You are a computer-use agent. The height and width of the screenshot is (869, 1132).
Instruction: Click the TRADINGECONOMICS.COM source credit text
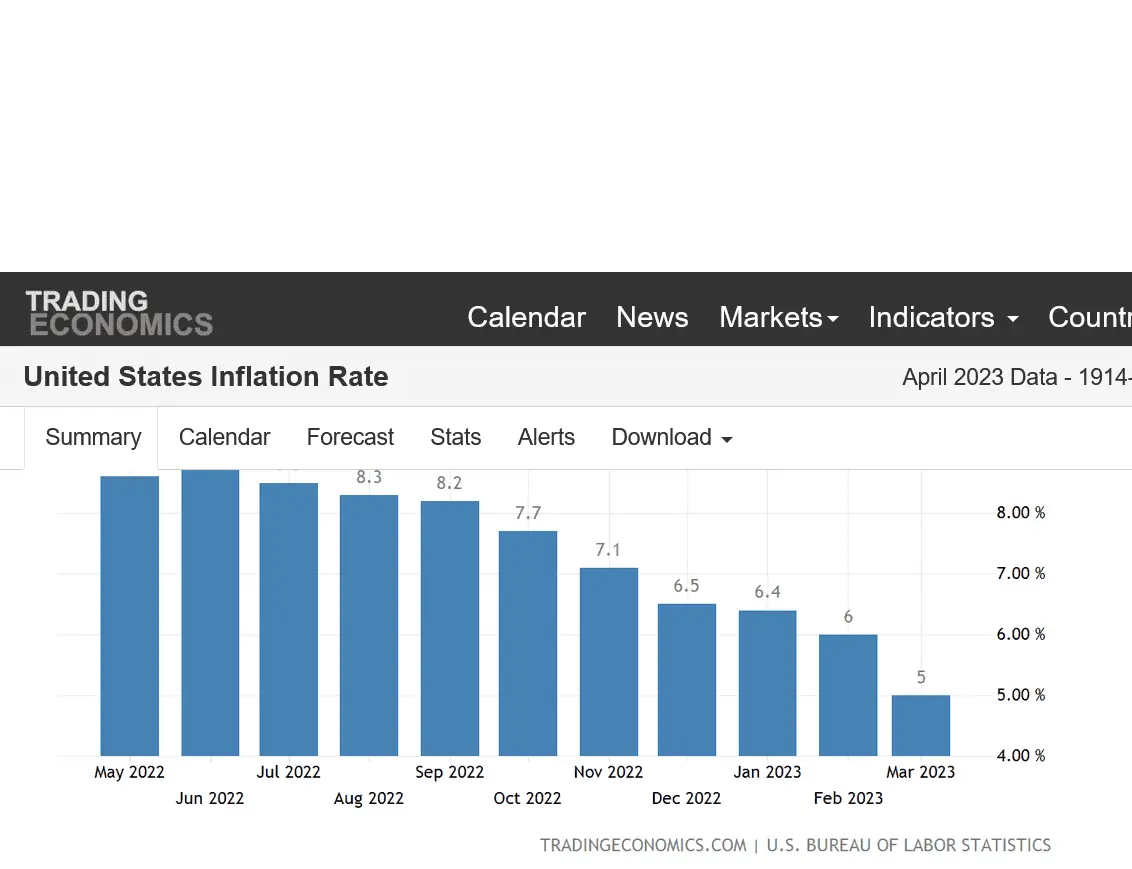coord(643,845)
